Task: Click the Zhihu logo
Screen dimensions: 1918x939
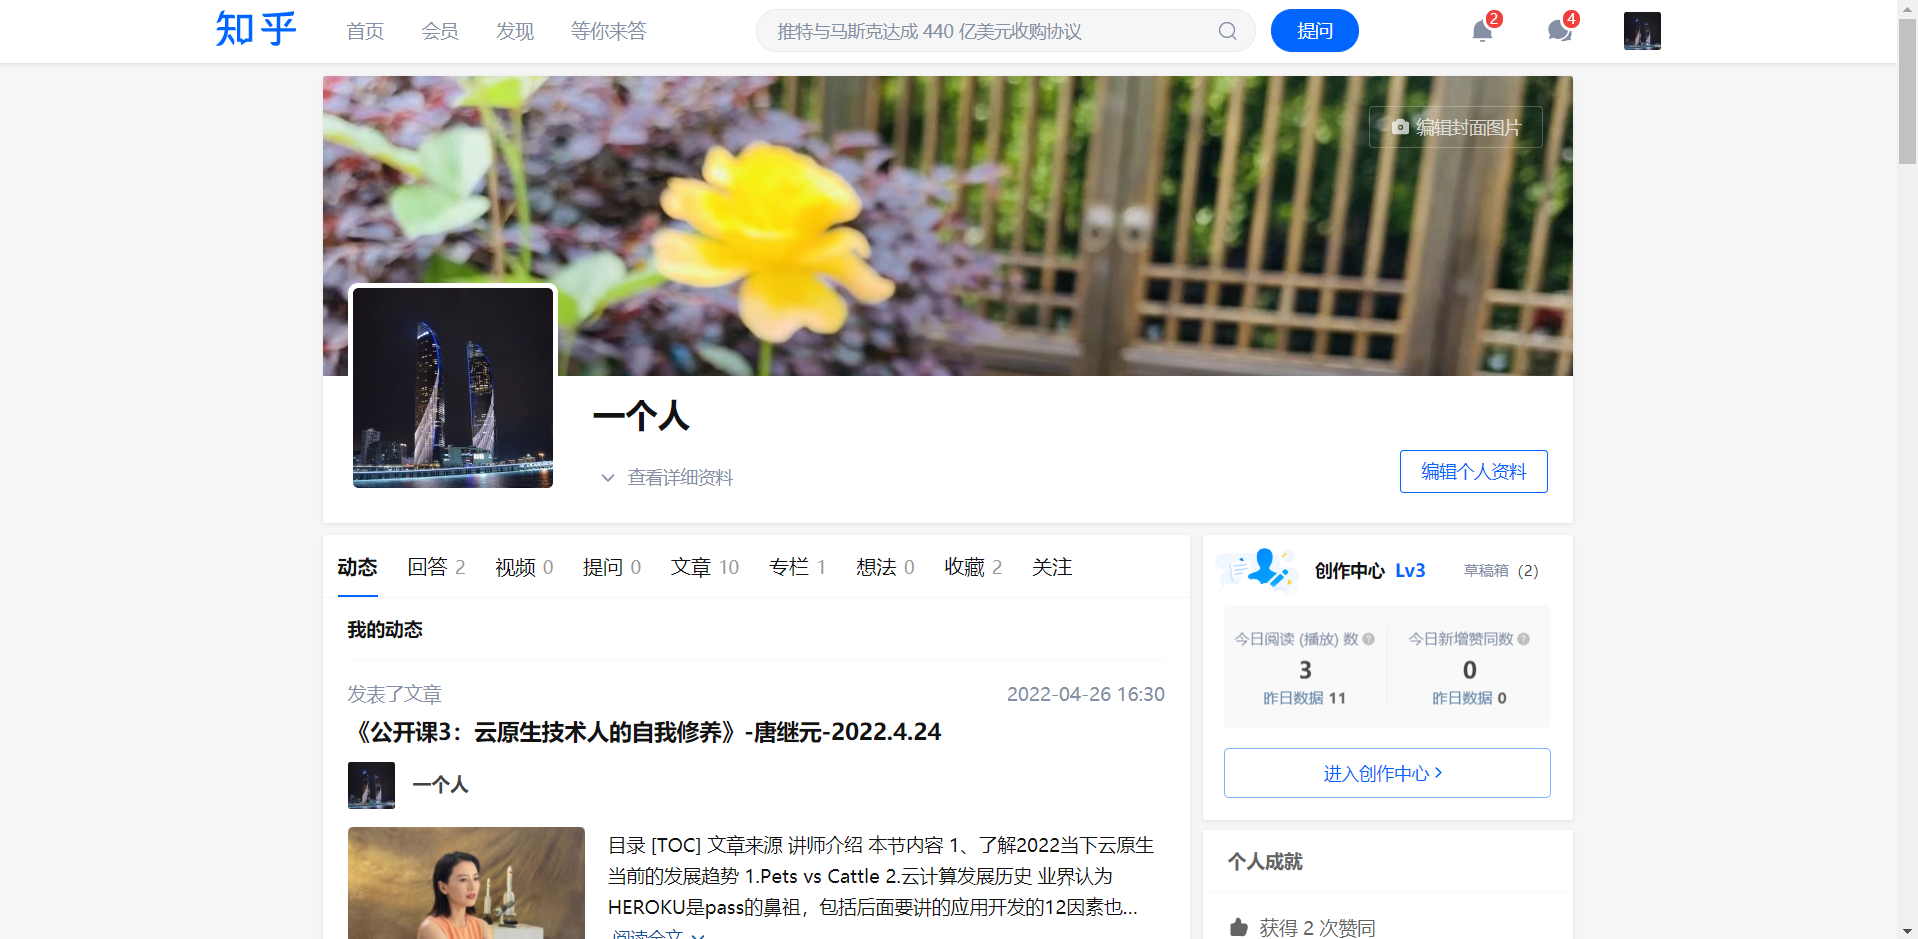Action: coord(256,30)
